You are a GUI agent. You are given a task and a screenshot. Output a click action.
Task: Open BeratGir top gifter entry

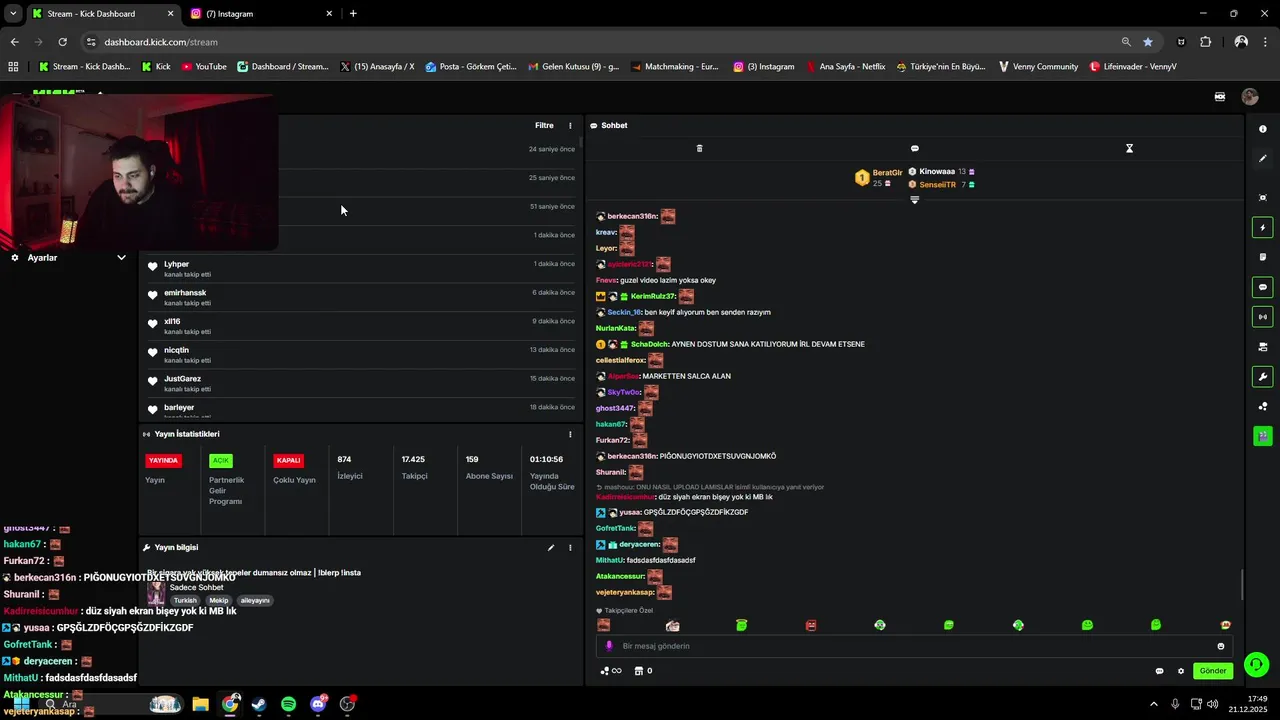[878, 177]
